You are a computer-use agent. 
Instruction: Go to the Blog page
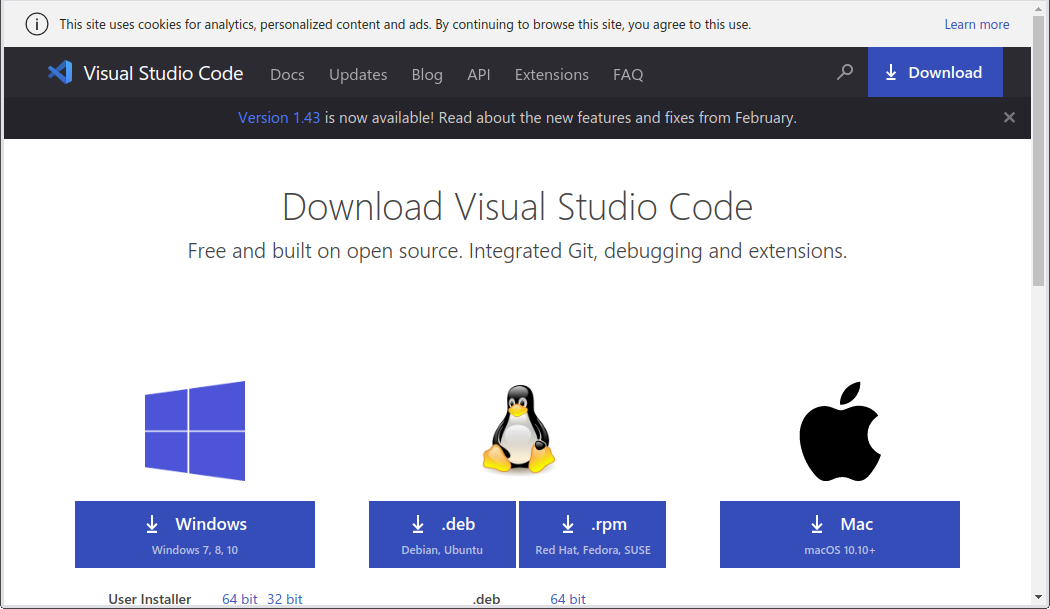click(x=427, y=74)
